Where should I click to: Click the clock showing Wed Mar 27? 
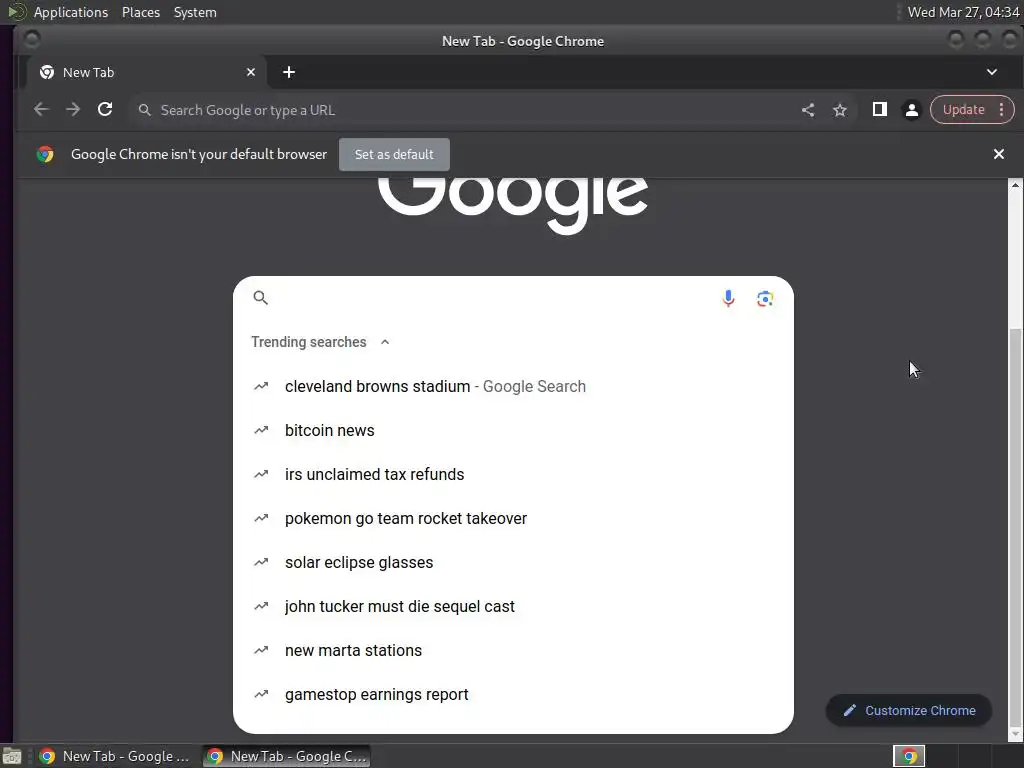(x=963, y=12)
